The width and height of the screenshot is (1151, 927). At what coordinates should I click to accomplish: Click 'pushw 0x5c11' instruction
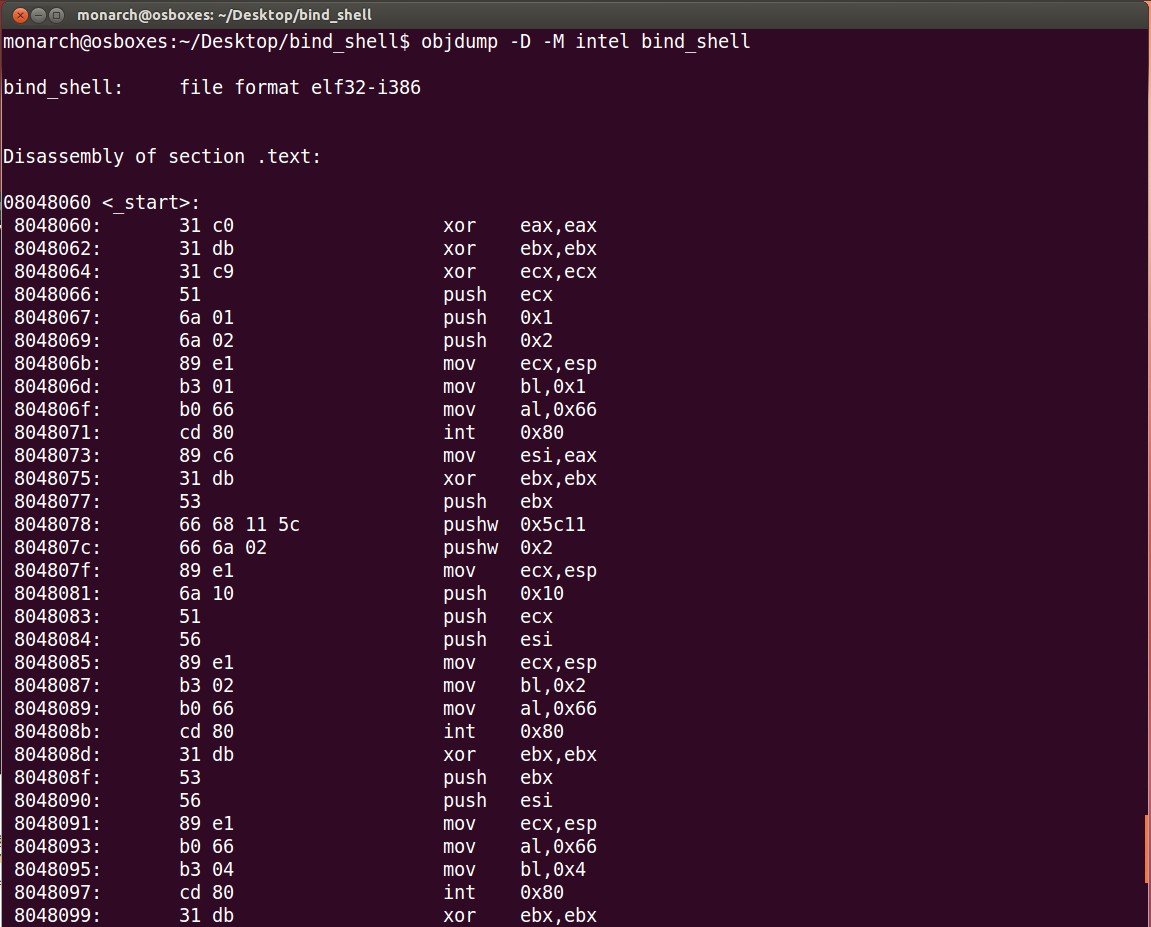pos(514,524)
